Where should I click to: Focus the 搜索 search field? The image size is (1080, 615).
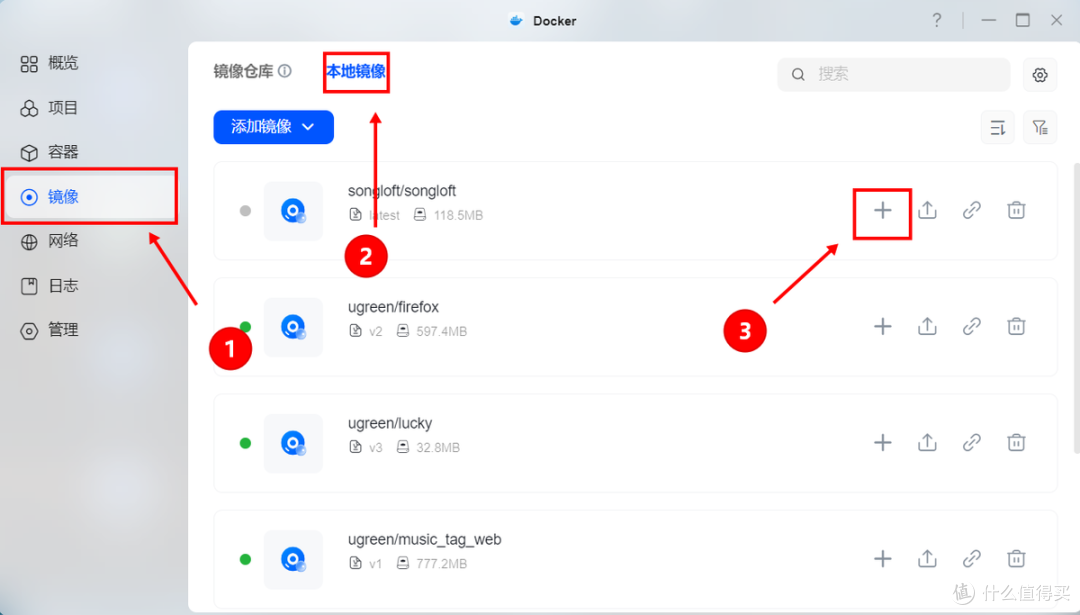click(x=893, y=74)
